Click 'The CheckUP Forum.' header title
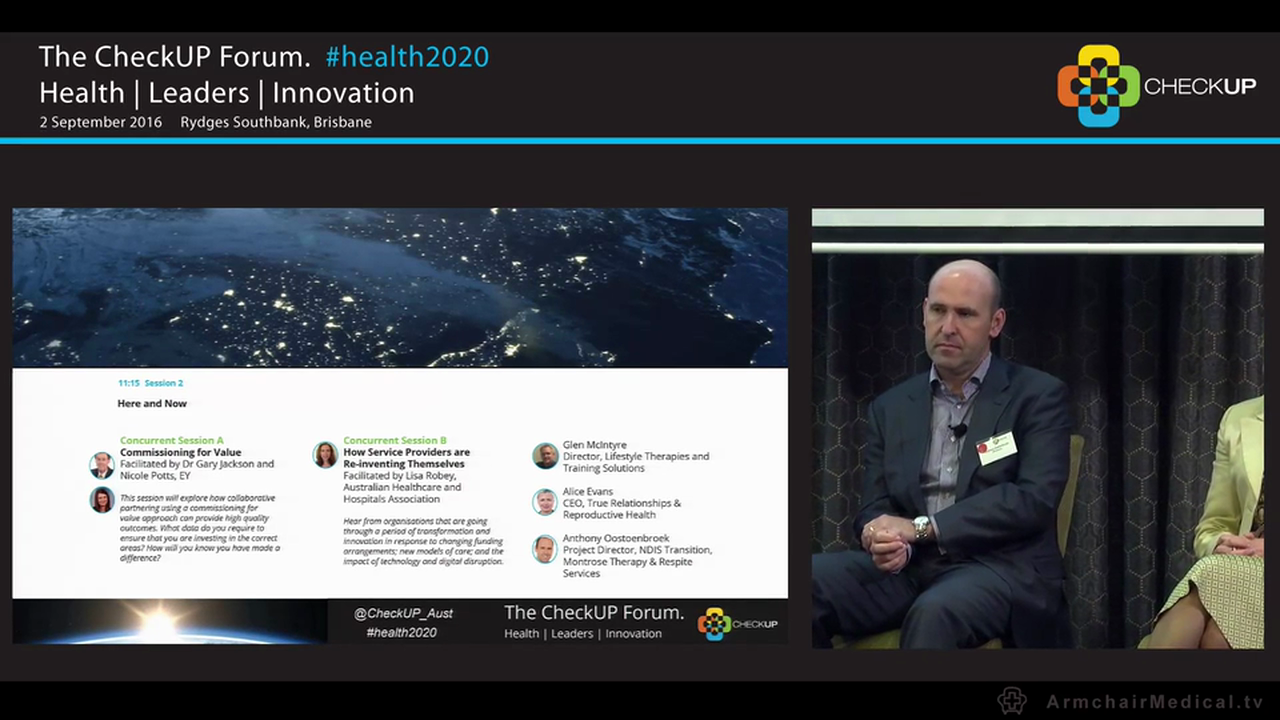The width and height of the screenshot is (1280, 720). (x=175, y=57)
